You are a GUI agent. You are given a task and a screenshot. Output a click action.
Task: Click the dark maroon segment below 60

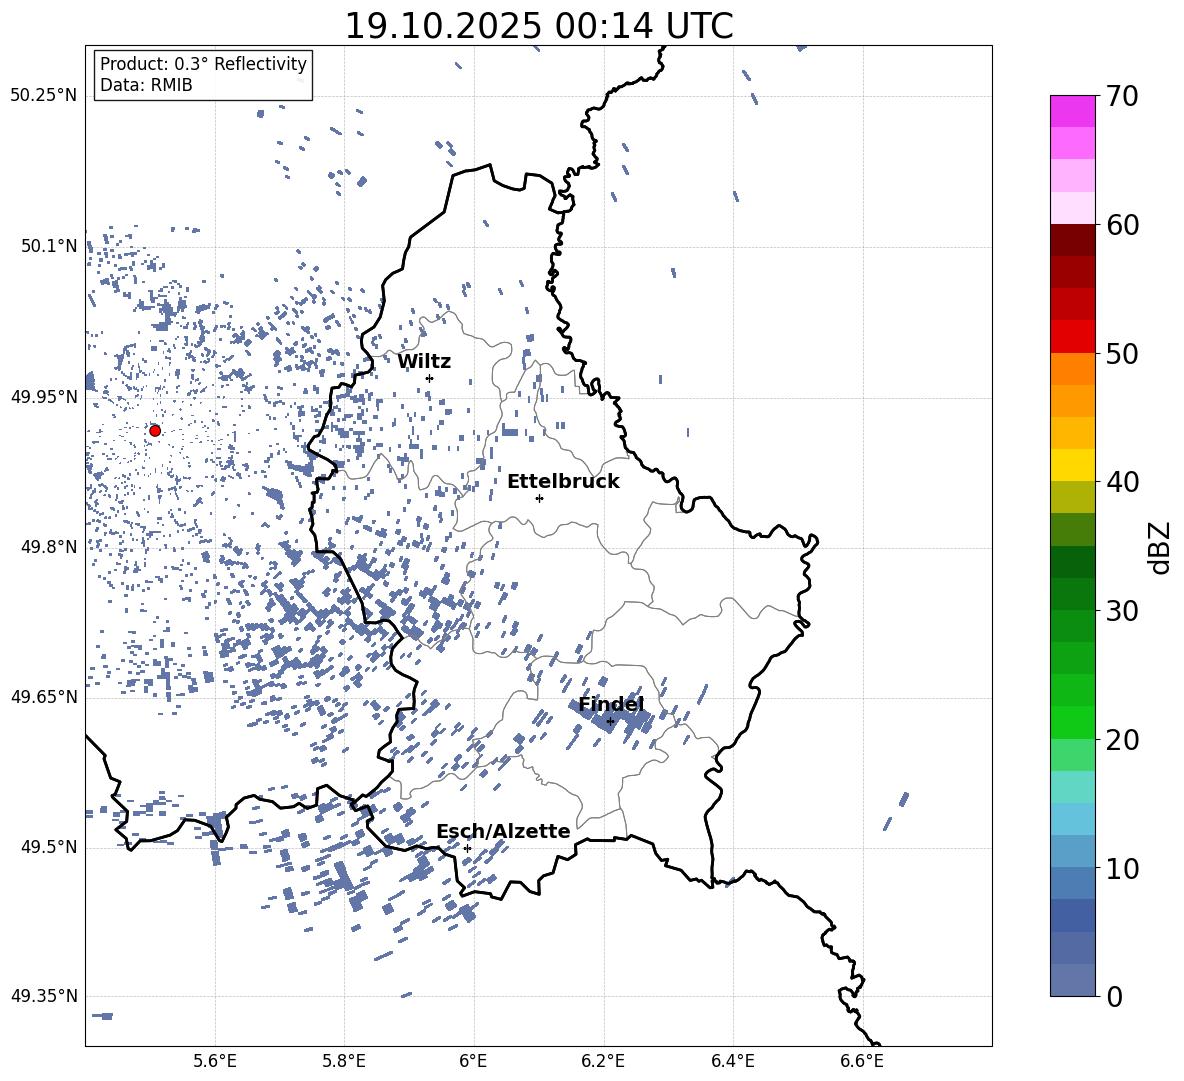click(1072, 240)
